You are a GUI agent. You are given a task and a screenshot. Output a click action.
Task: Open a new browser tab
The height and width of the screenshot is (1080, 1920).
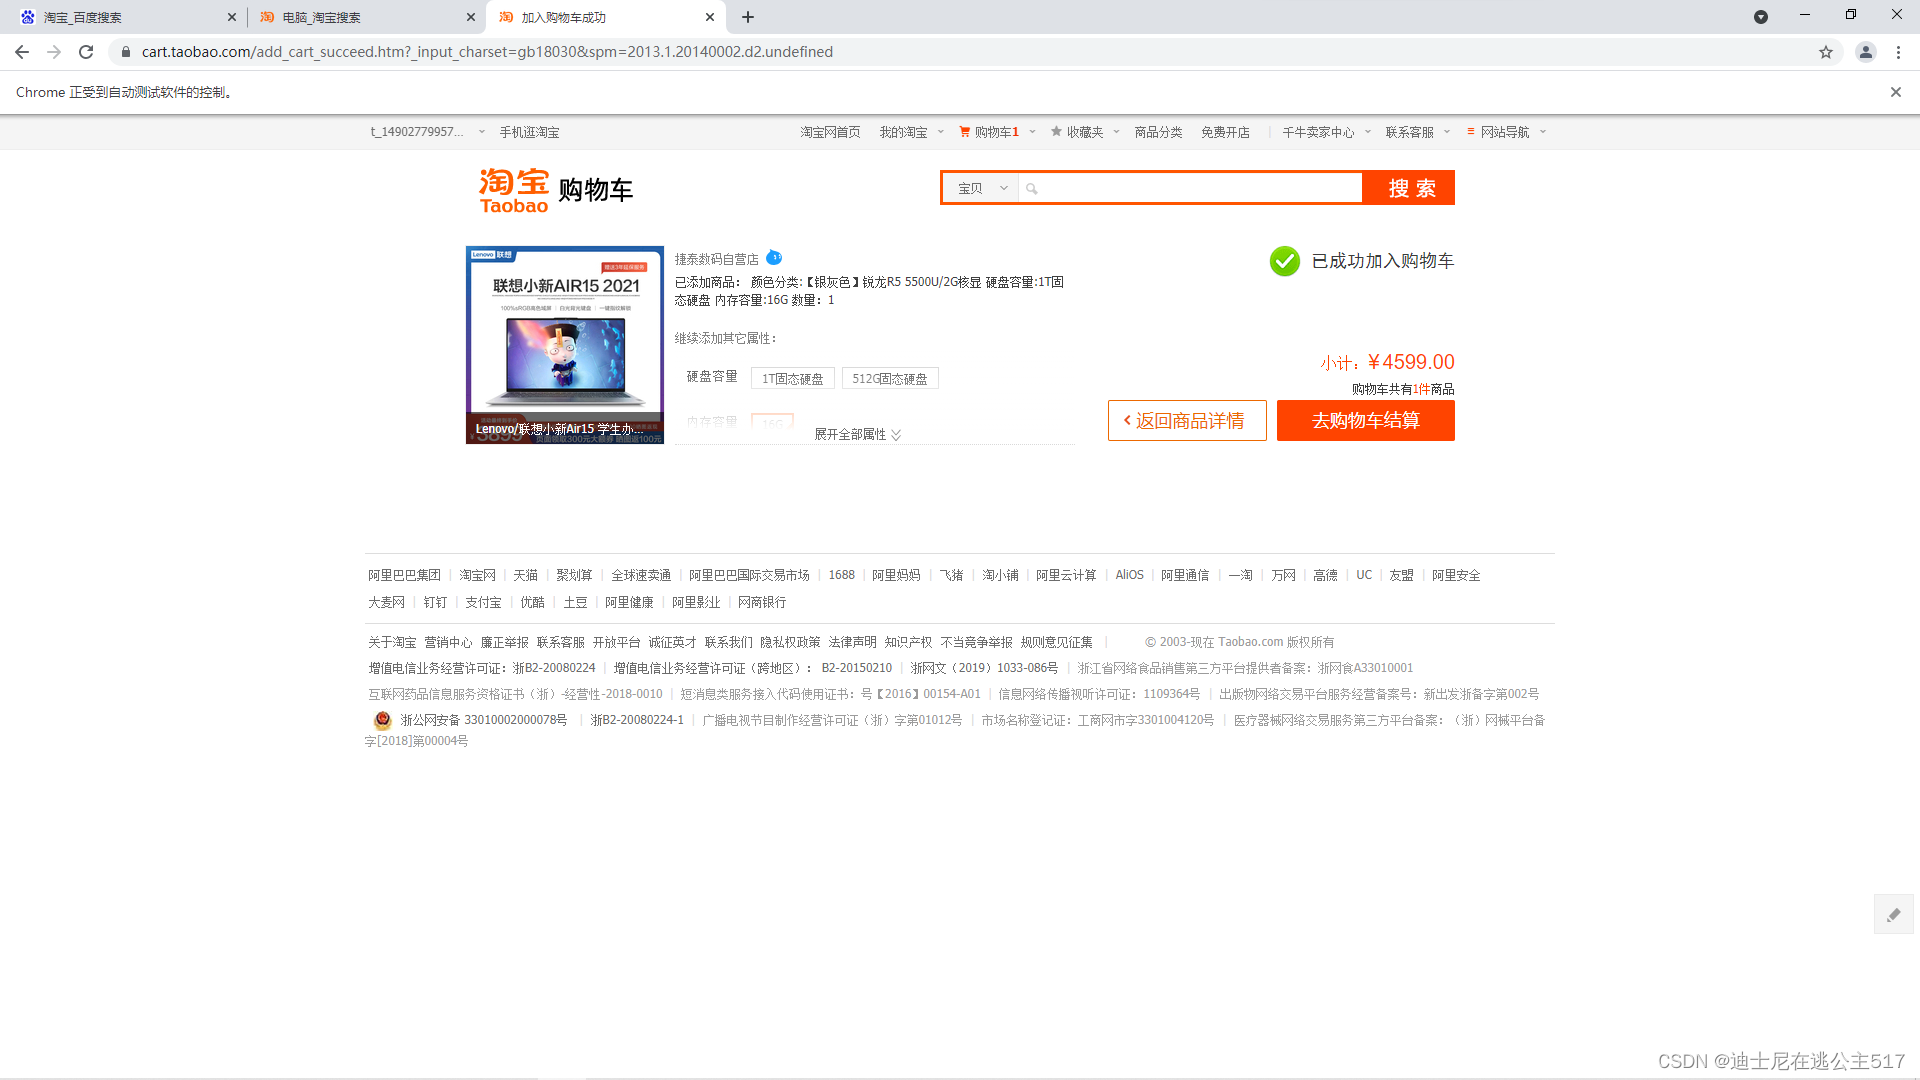click(748, 17)
